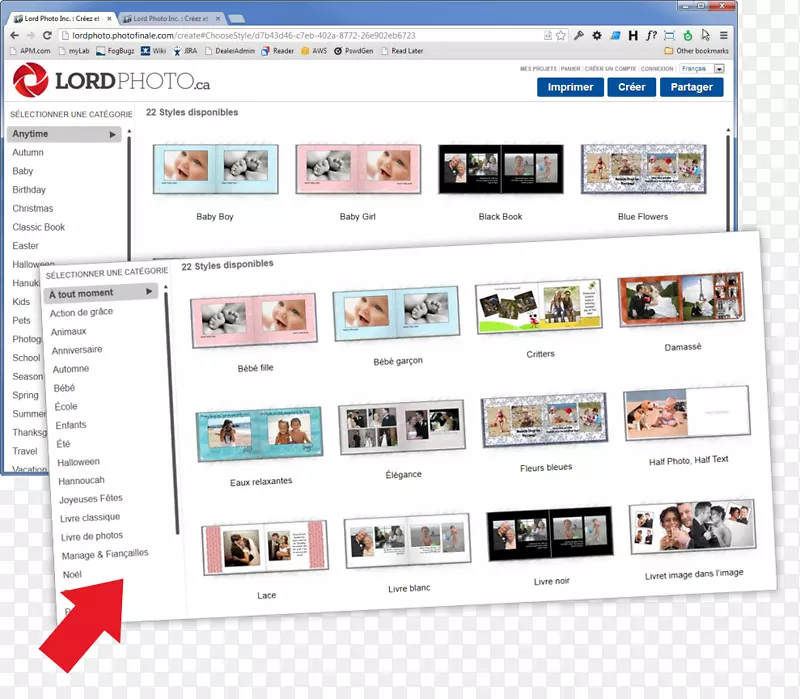Image resolution: width=800 pixels, height=699 pixels.
Task: Click the CONNEXION link
Action: coord(657,68)
